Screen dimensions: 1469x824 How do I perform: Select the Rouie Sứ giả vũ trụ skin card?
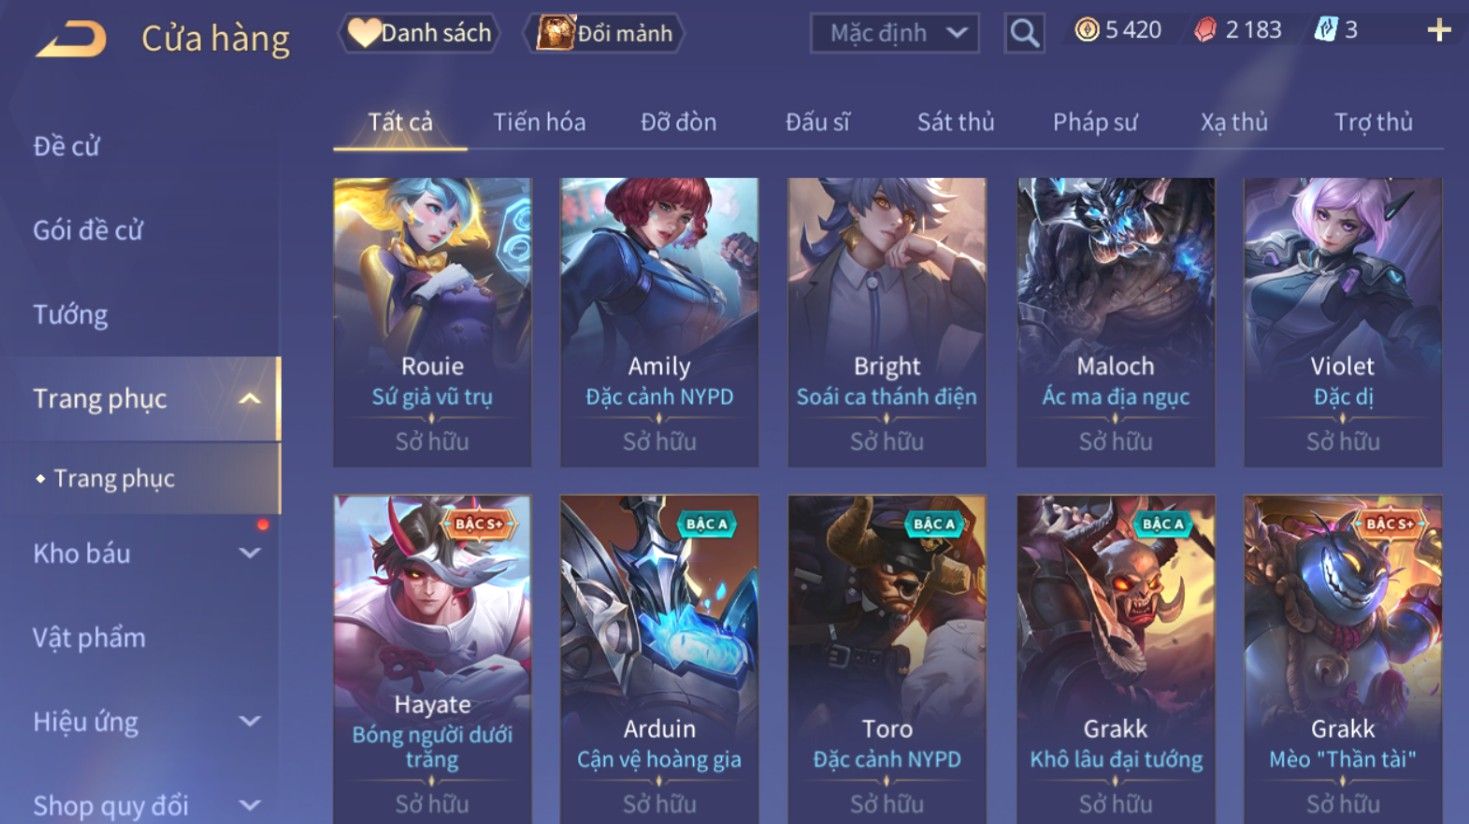pos(432,322)
